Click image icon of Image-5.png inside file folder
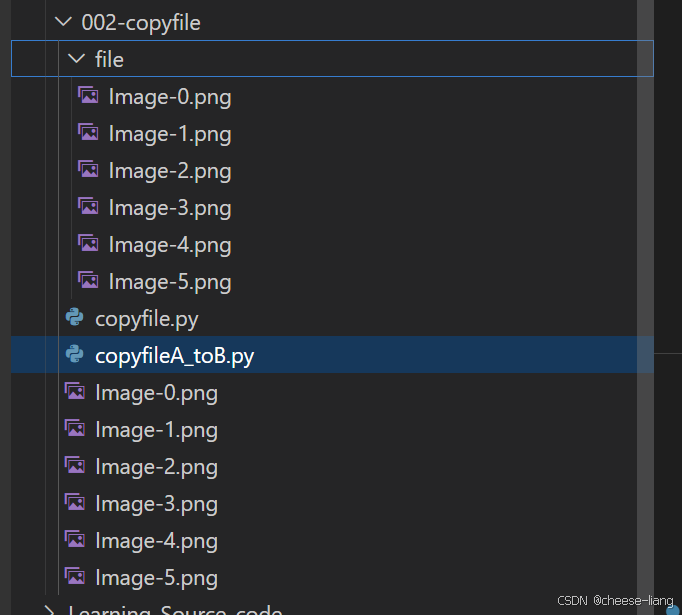Screen dimensions: 682x615 88,281
